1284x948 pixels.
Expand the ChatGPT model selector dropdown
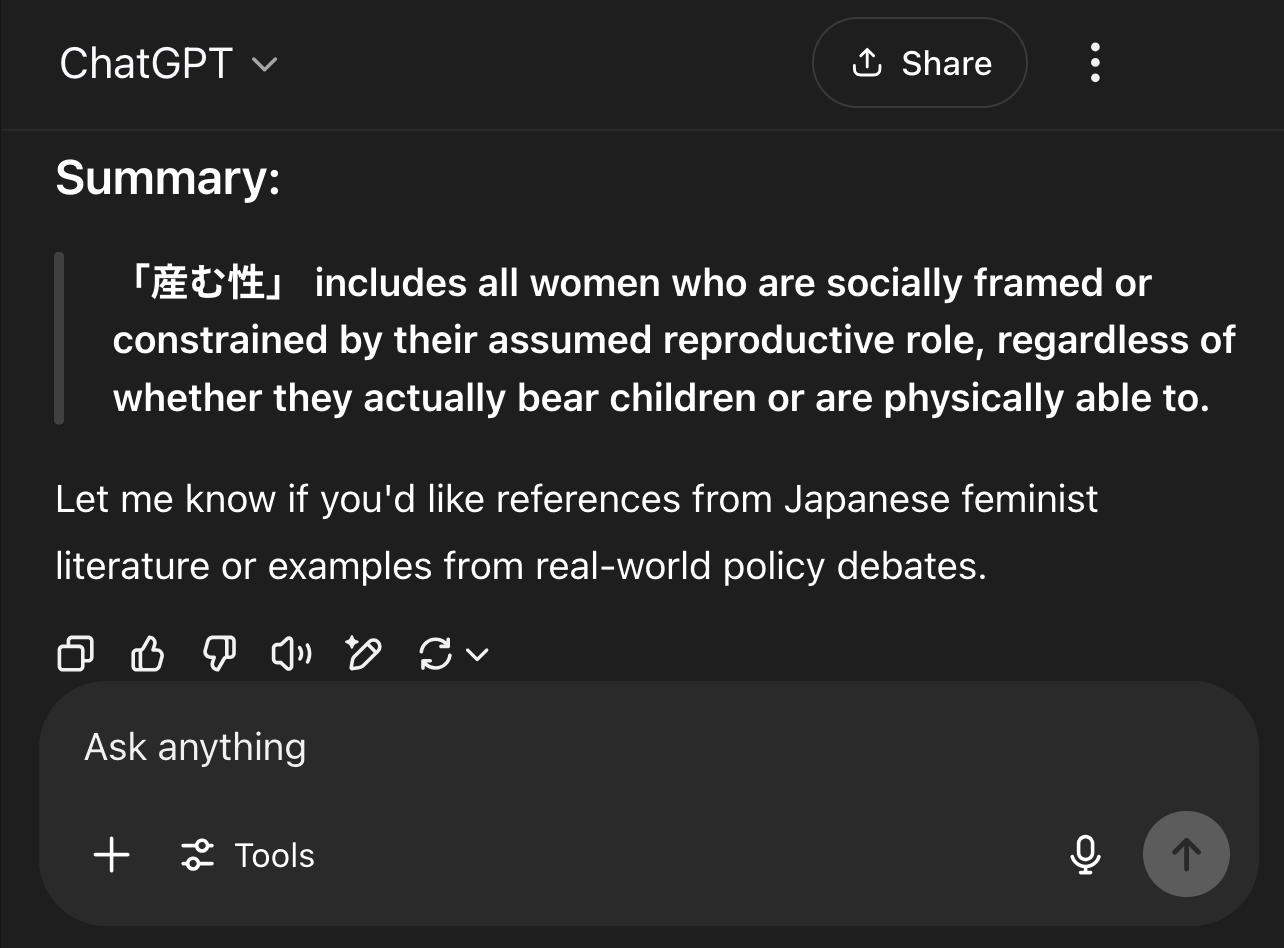(265, 65)
